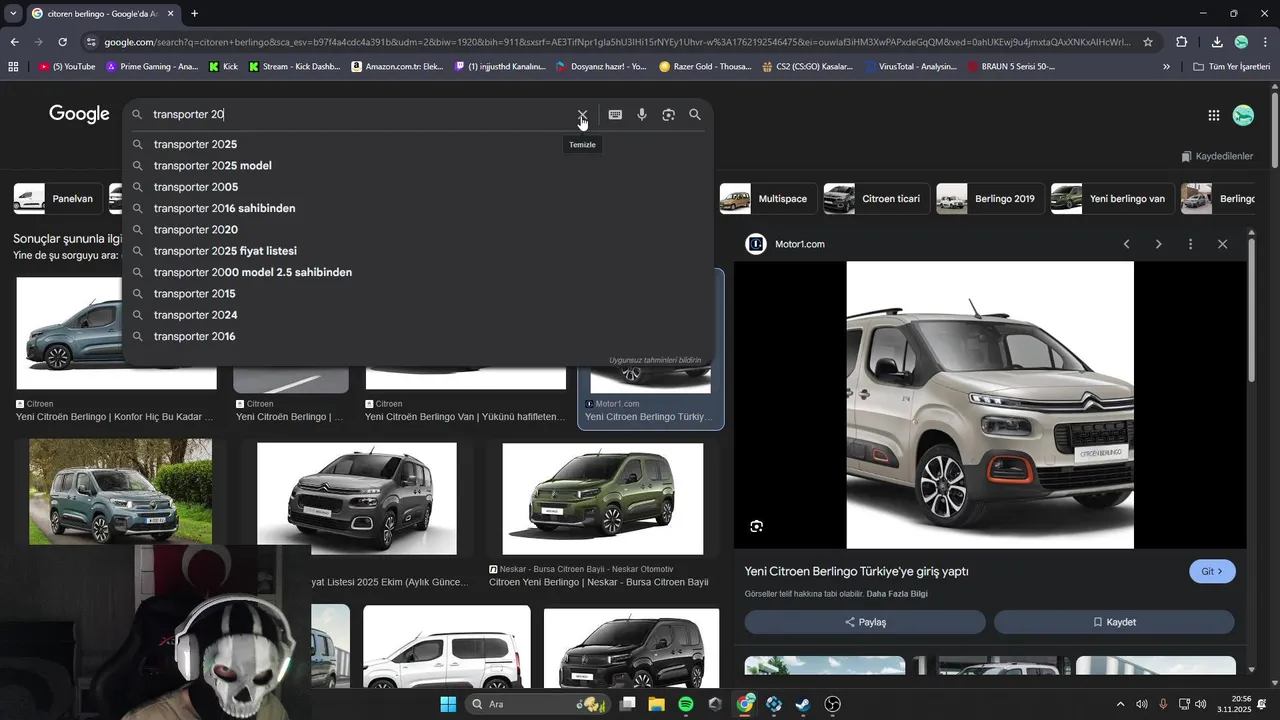Show next image in the preview panel
Image resolution: width=1280 pixels, height=720 pixels.
1158,244
